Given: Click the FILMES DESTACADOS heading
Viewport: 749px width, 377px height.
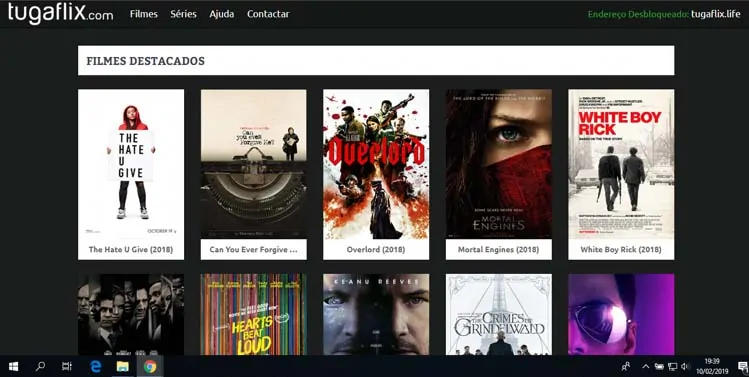Looking at the screenshot, I should tap(145, 61).
